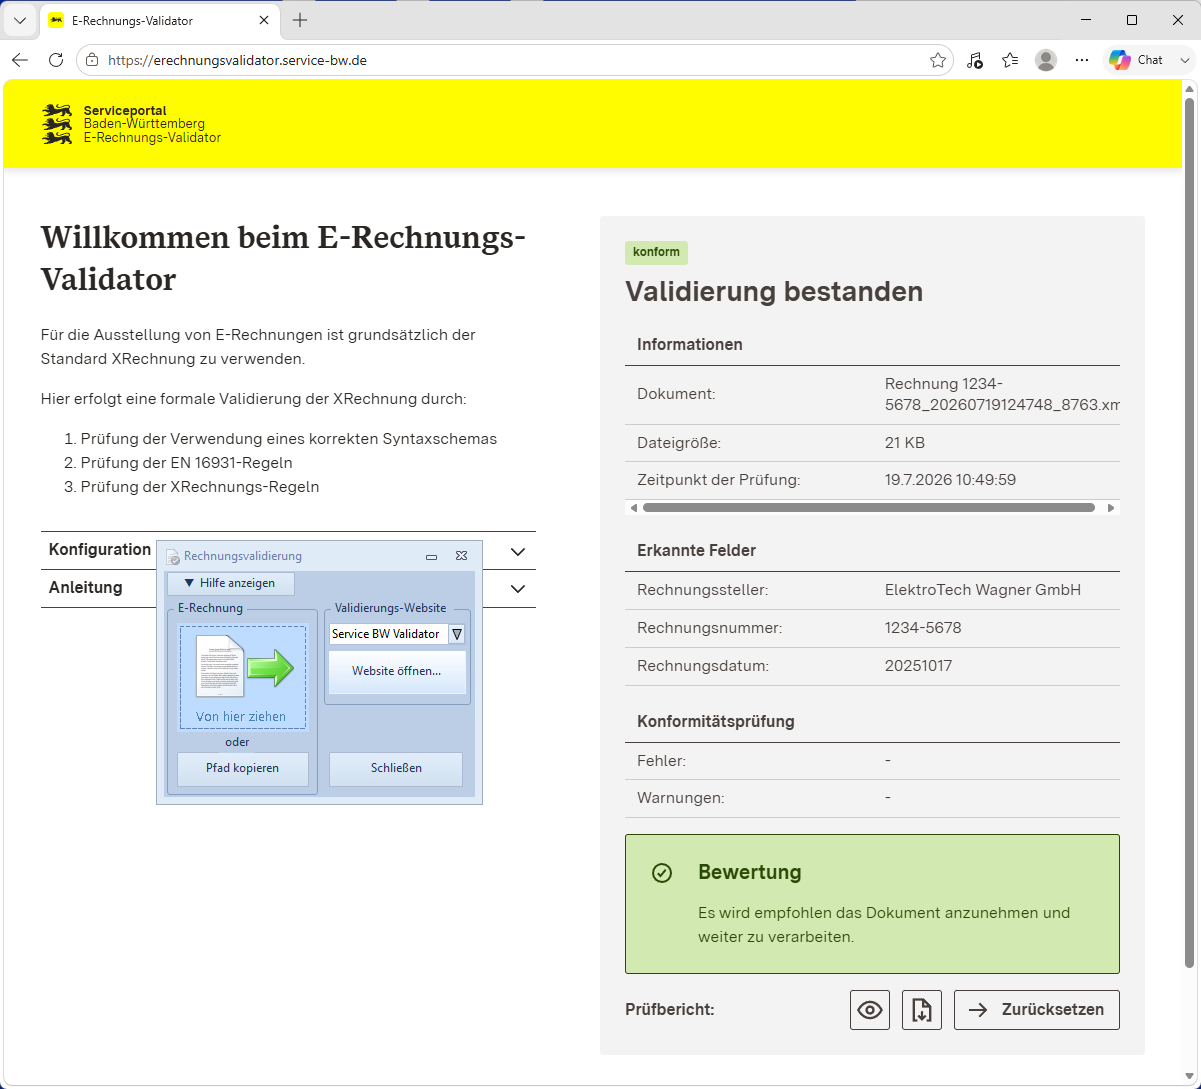Open browser settings three-dot menu

coord(1082,60)
